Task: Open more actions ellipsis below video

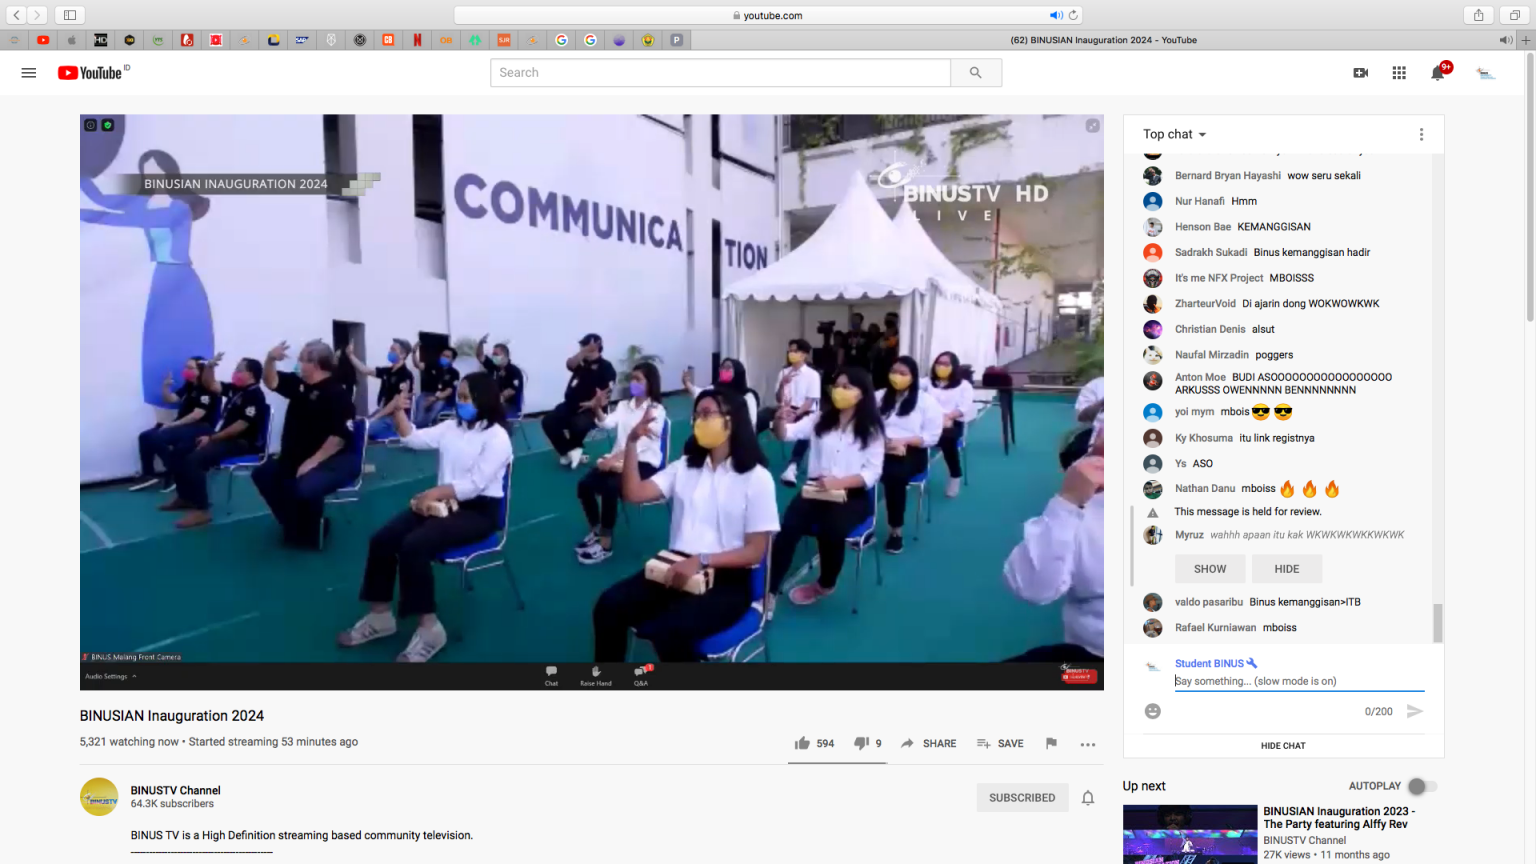Action: click(1088, 744)
